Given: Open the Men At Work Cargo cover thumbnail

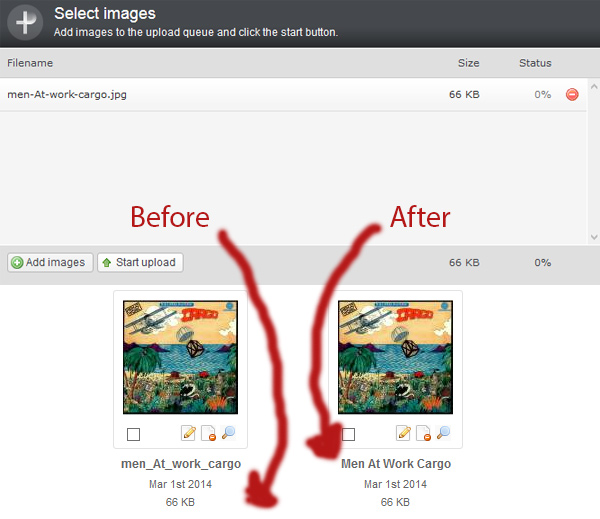Looking at the screenshot, I should point(395,357).
